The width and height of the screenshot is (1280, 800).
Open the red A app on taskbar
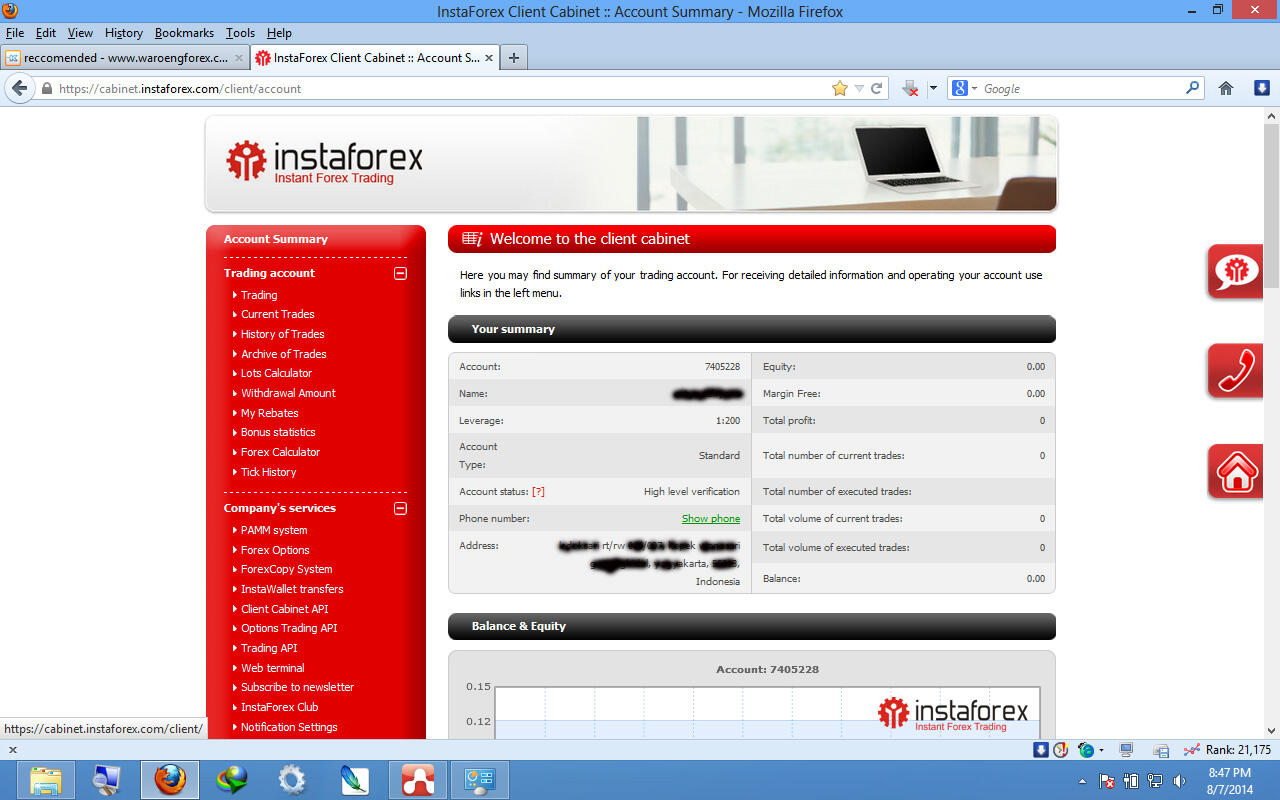[x=417, y=780]
